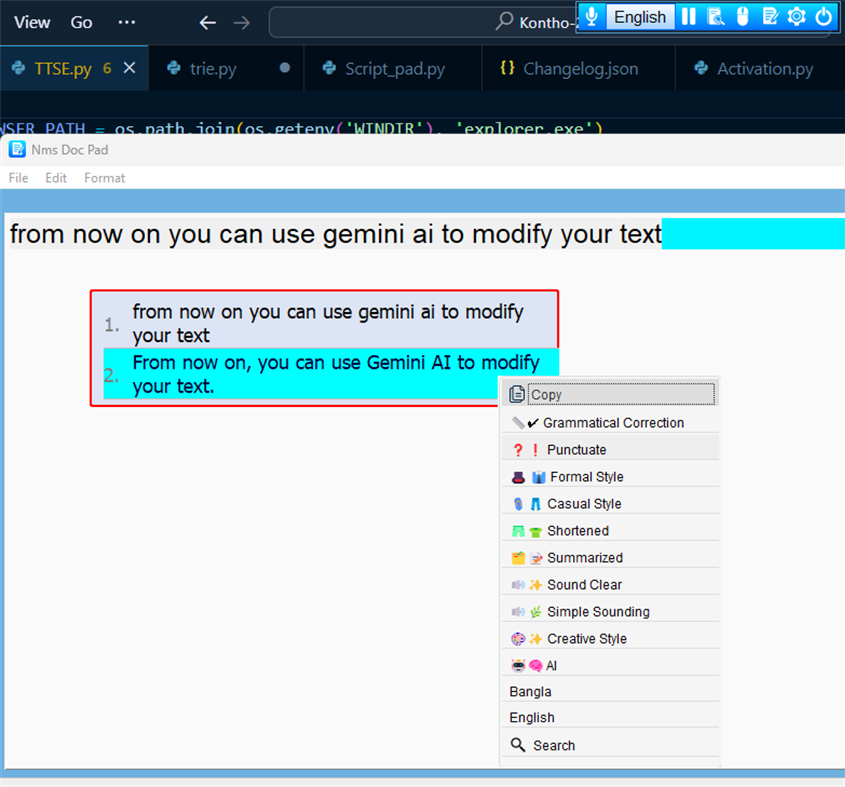Choose English from the context menu
Image resolution: width=845 pixels, height=787 pixels.
pyautogui.click(x=611, y=717)
